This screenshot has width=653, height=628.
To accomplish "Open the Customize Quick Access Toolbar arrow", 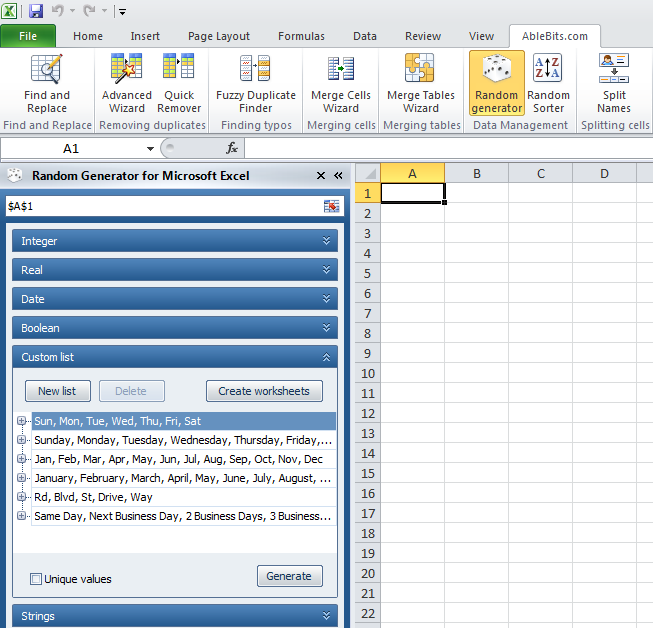I will coord(122,12).
